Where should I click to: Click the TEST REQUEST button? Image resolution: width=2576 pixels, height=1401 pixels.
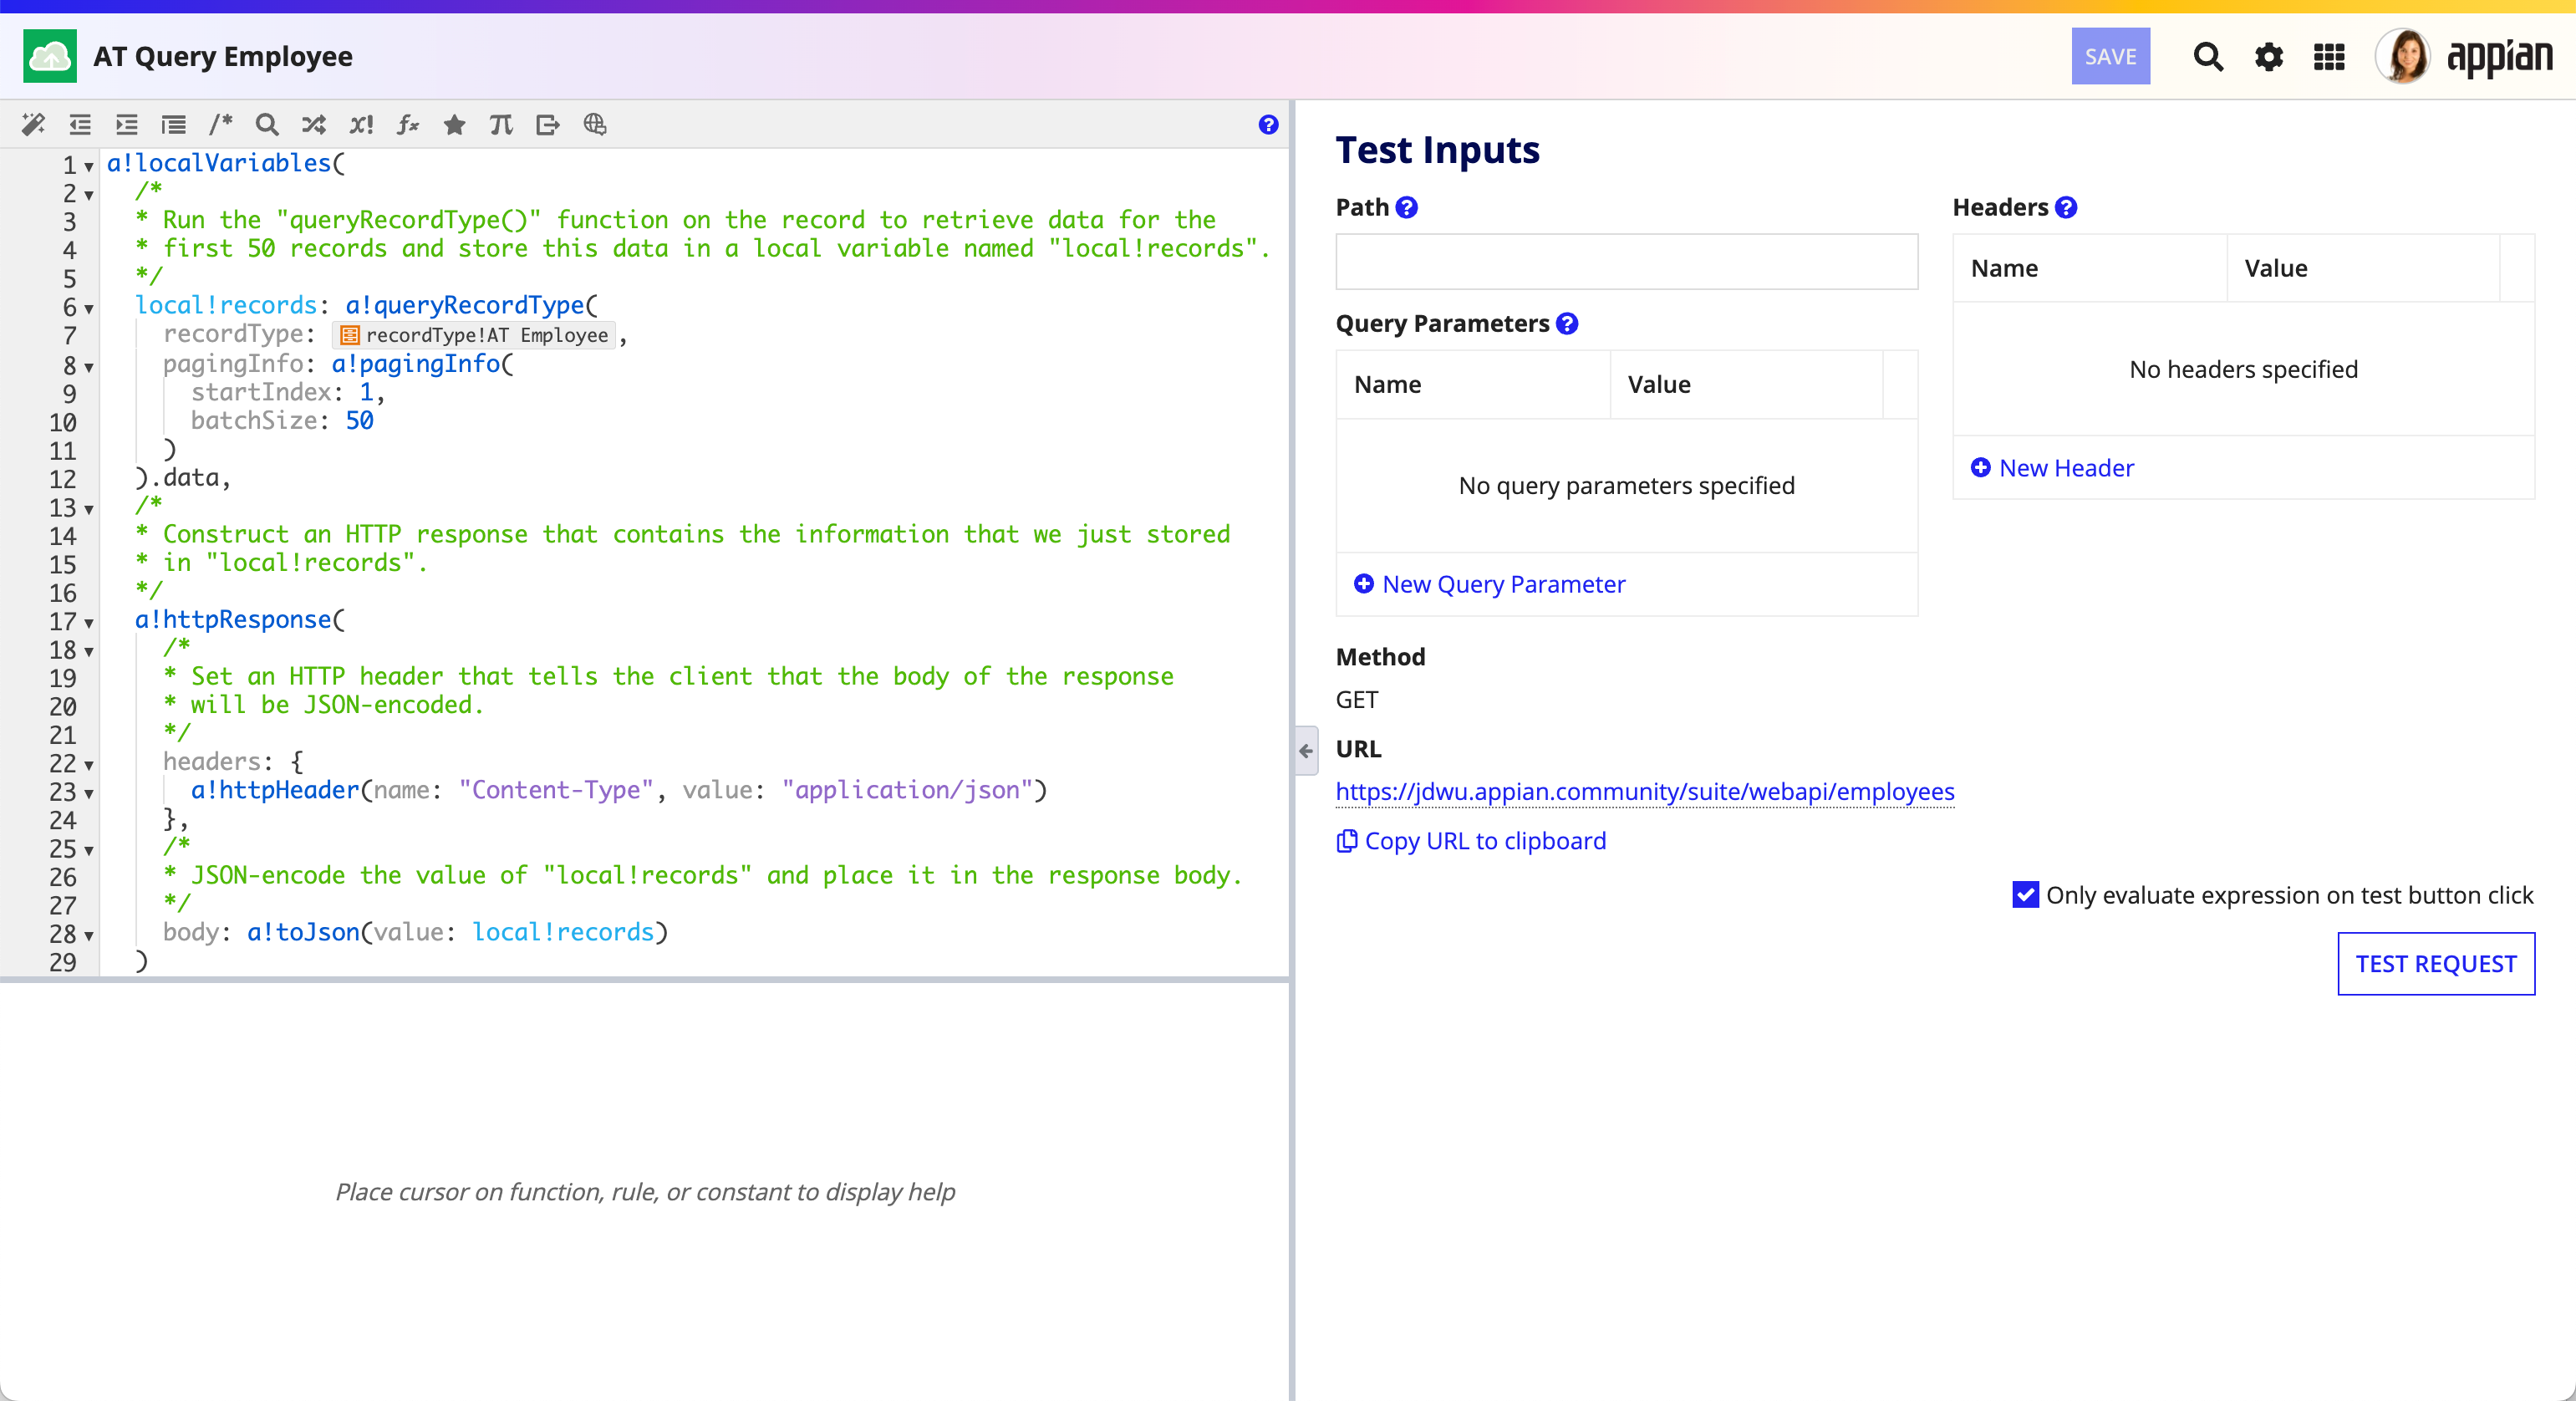(x=2435, y=963)
